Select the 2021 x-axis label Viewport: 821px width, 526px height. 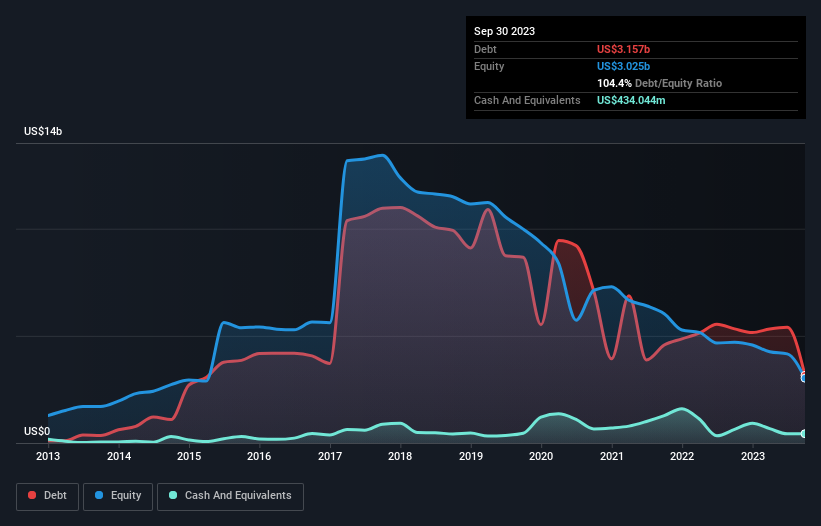pos(612,456)
